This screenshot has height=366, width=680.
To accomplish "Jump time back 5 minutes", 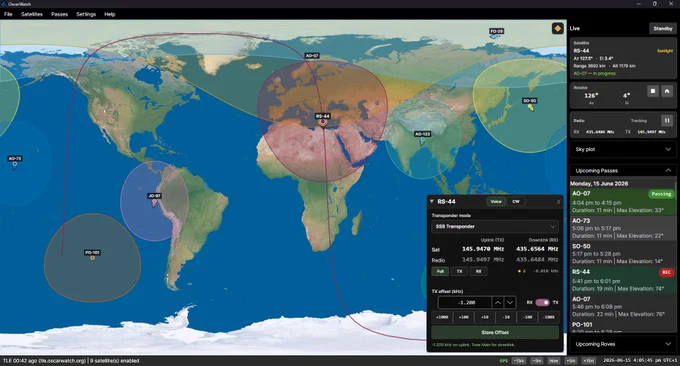I will [537, 361].
